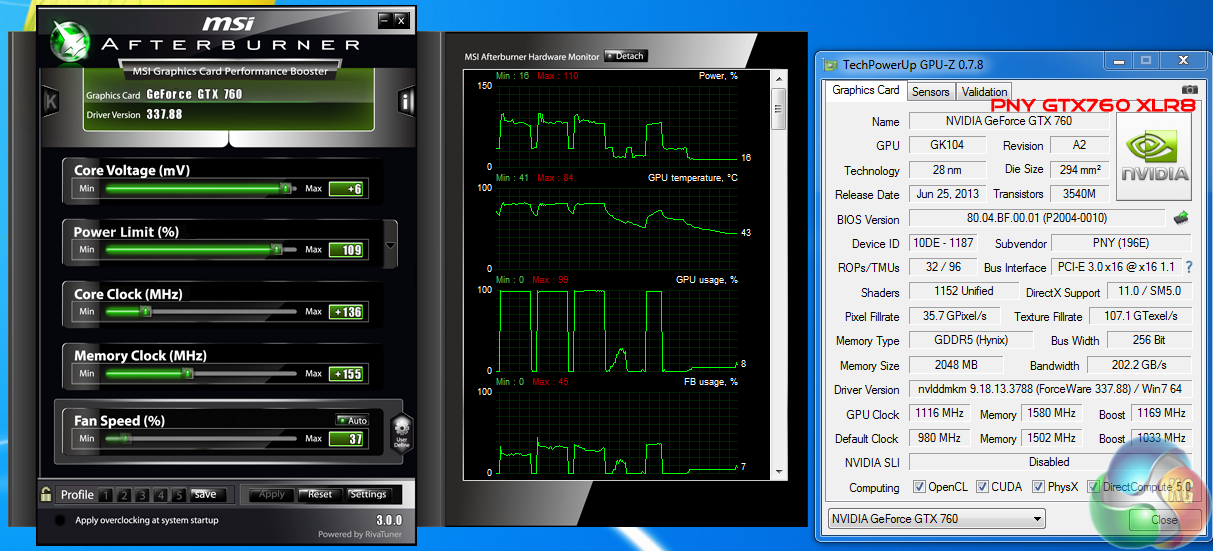
Task: Select profile slot 2
Action: point(124,495)
